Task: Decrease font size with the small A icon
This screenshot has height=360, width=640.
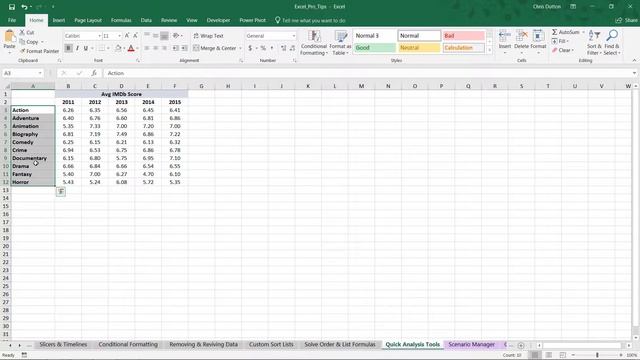Action: click(x=136, y=36)
